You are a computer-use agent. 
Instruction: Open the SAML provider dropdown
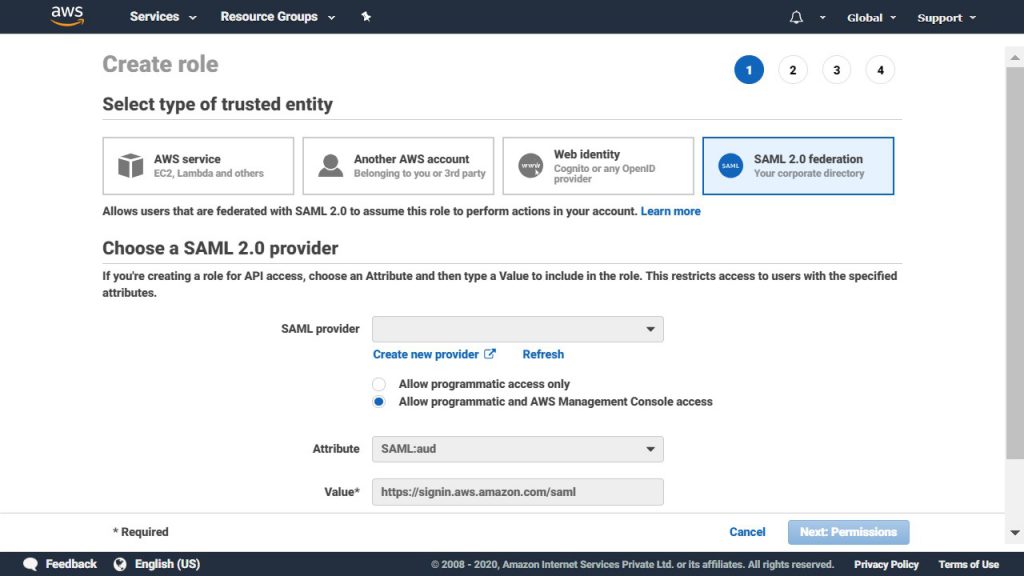click(x=517, y=328)
